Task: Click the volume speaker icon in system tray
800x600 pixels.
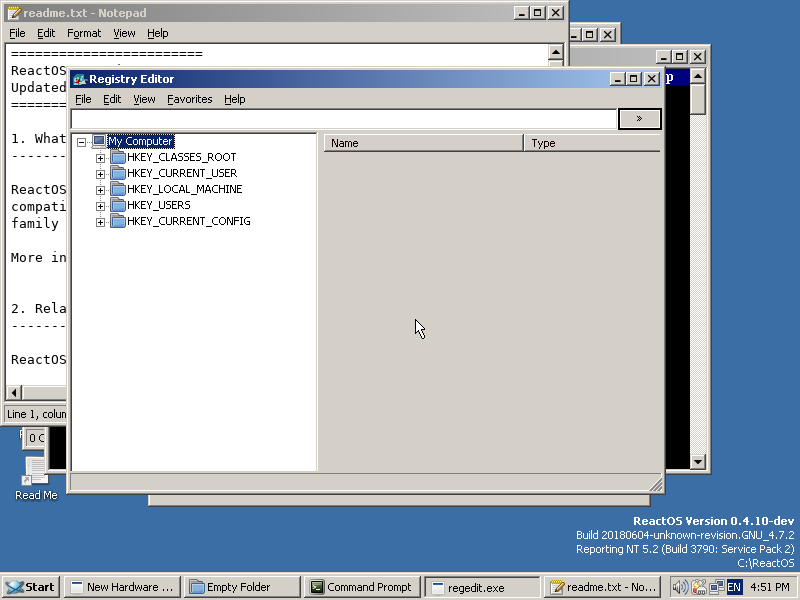Action: point(682,587)
